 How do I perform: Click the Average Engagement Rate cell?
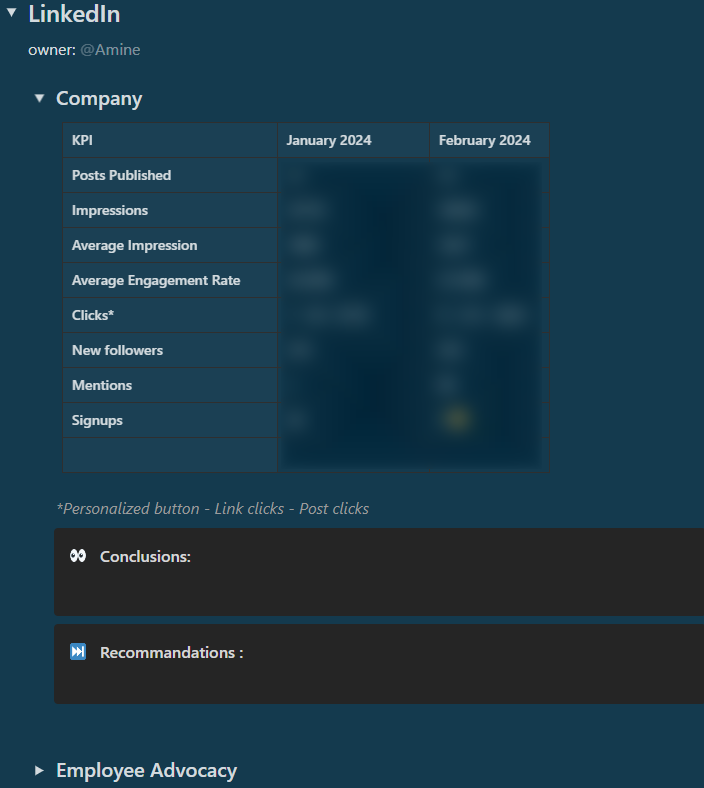156,280
